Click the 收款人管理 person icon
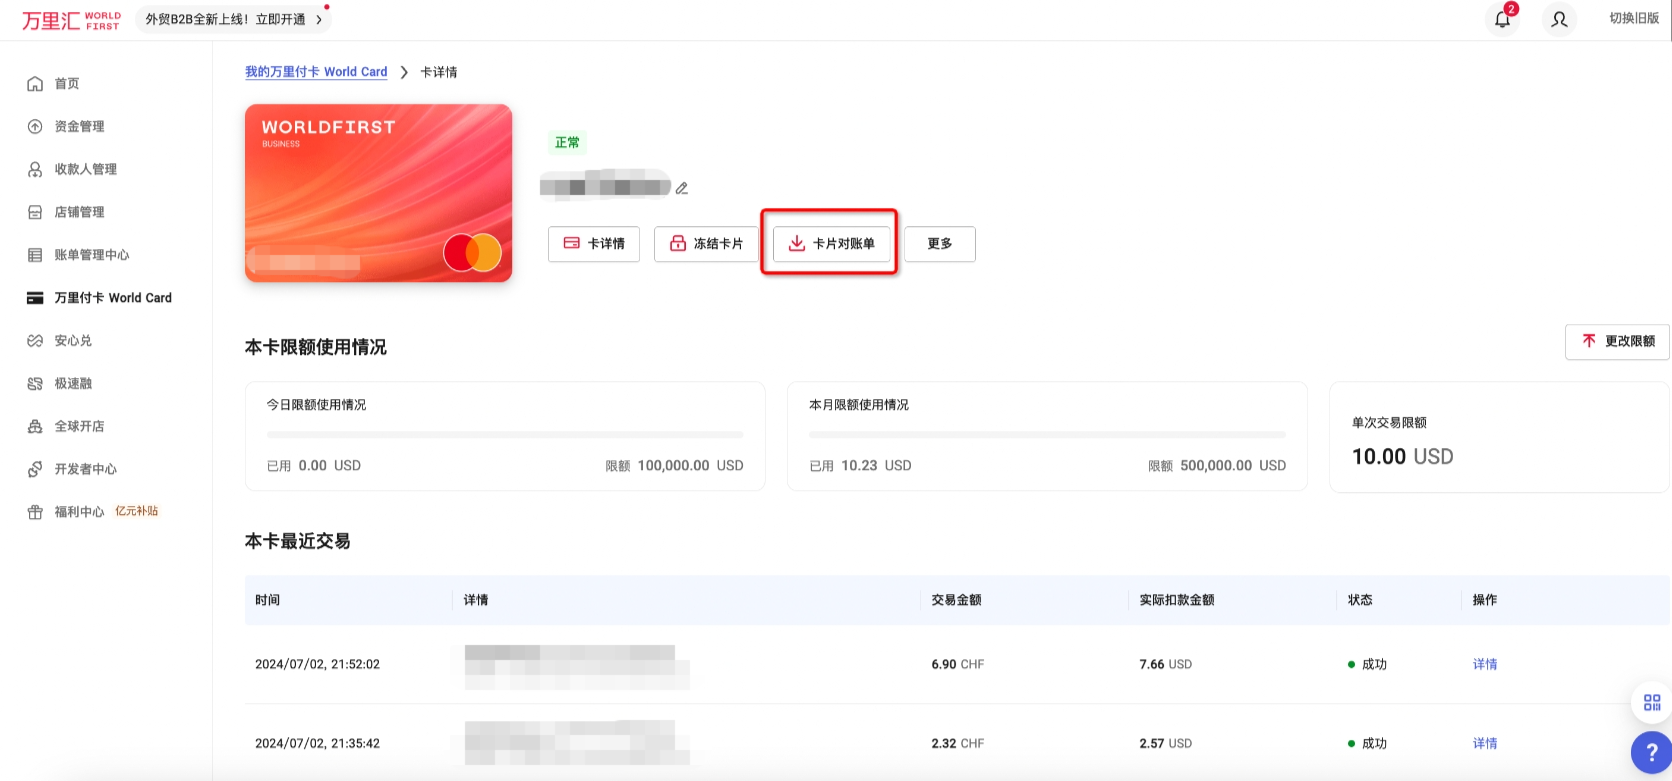1672x781 pixels. (x=35, y=169)
